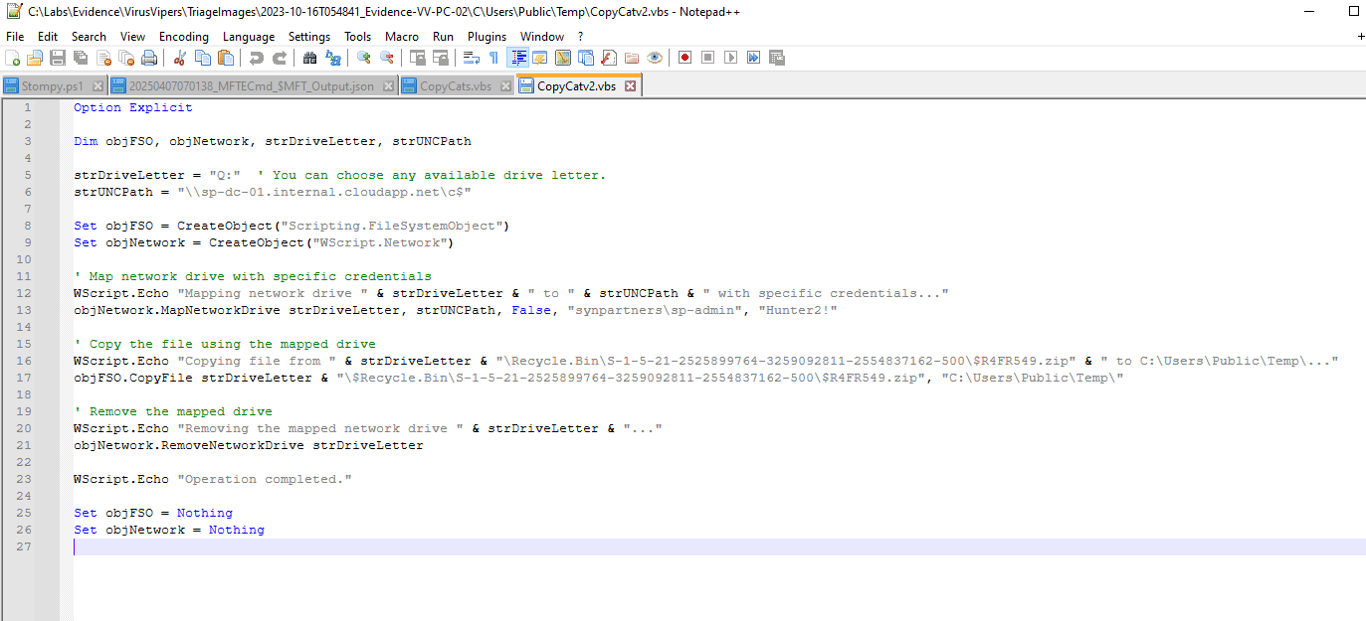
Task: Zoom out using the magnifier minus icon
Action: [386, 58]
